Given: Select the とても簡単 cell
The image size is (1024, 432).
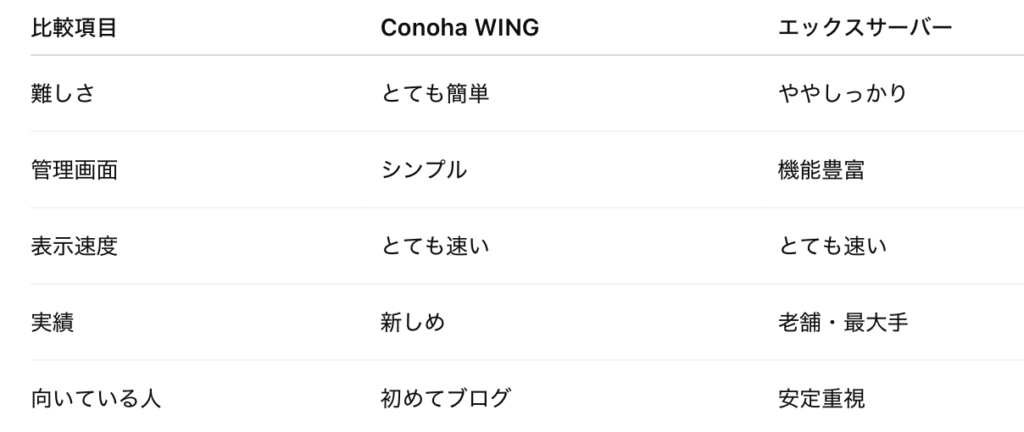Looking at the screenshot, I should pyautogui.click(x=435, y=94).
